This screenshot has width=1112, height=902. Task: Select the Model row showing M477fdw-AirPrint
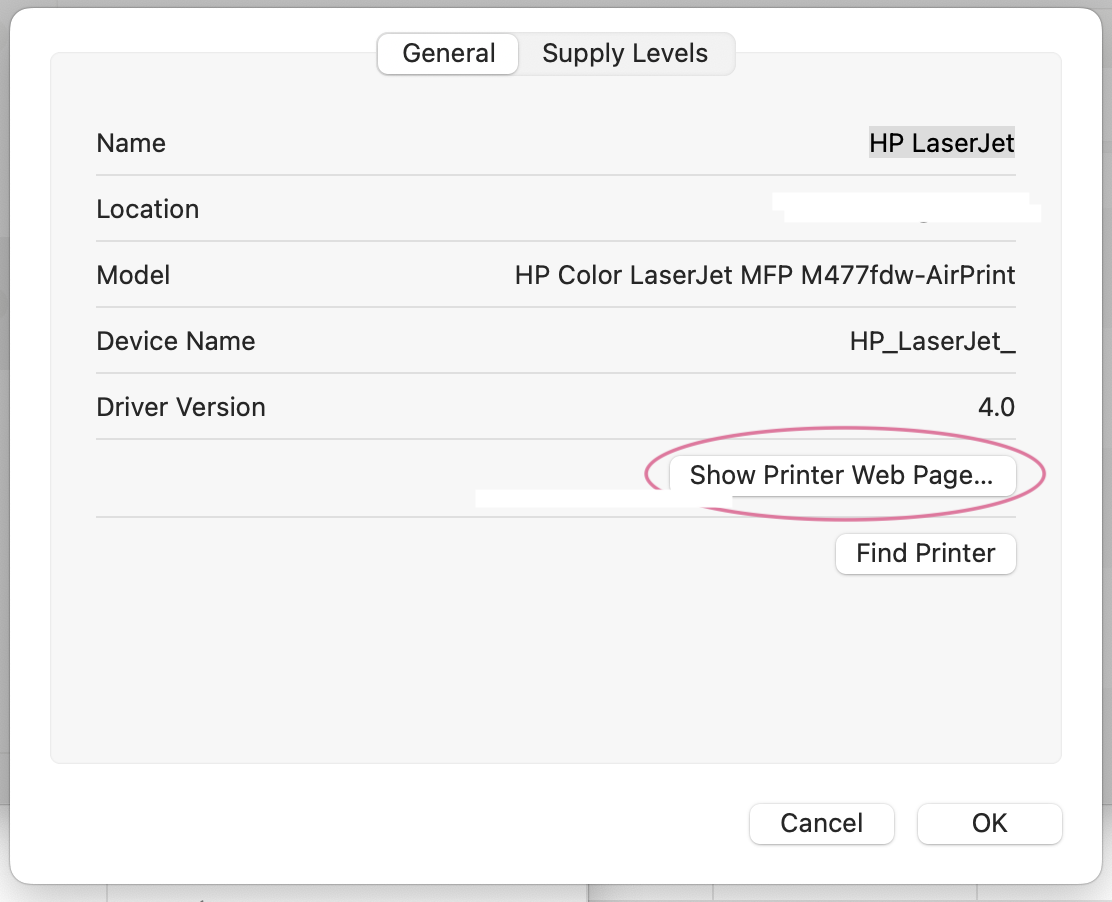[x=766, y=274]
